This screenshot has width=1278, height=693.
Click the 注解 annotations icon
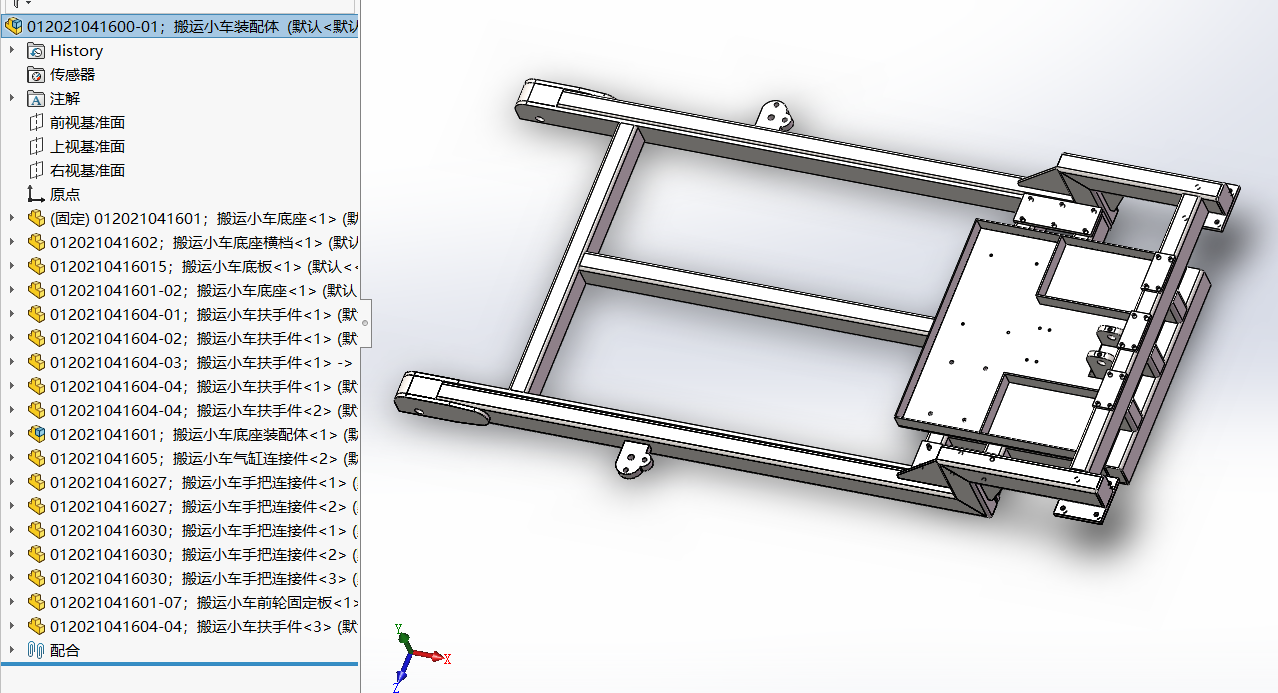[x=36, y=99]
